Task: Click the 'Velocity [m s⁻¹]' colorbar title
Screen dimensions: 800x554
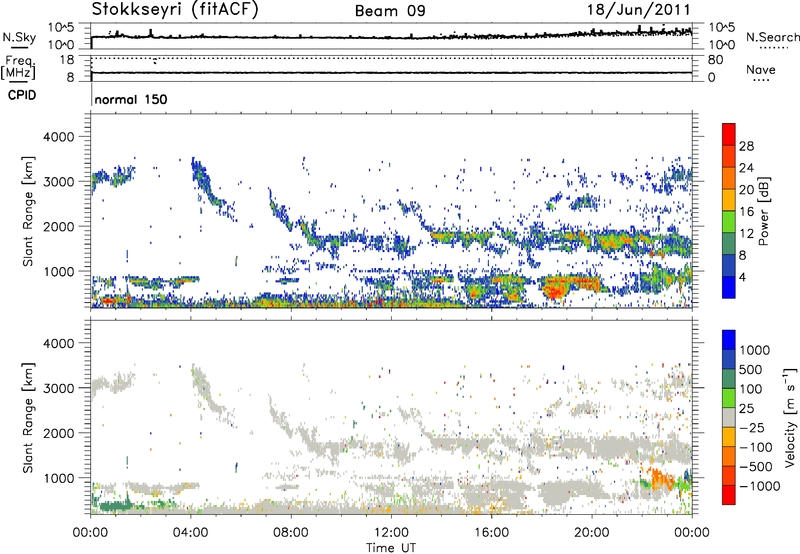Action: tap(790, 417)
